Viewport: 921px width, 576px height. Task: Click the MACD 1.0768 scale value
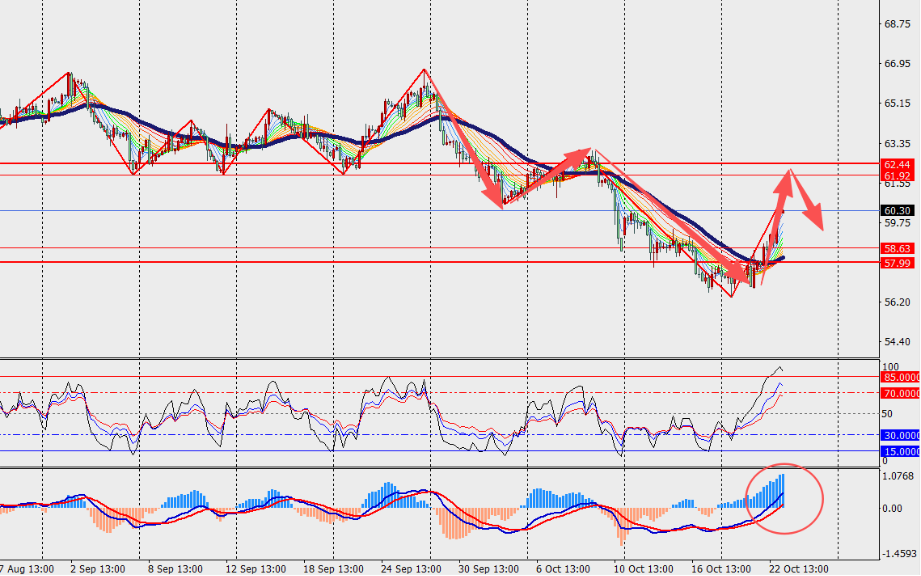coord(899,476)
